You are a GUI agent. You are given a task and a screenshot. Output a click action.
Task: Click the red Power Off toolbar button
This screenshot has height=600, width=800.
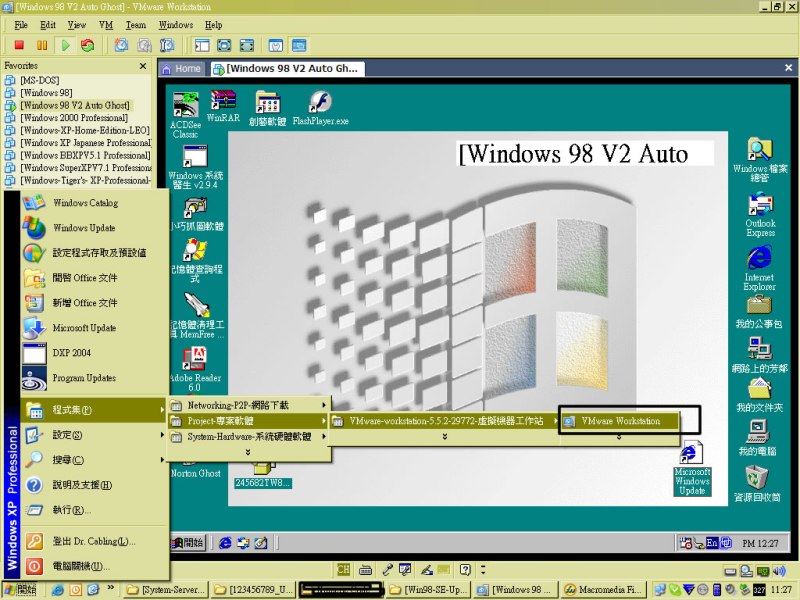[x=19, y=45]
